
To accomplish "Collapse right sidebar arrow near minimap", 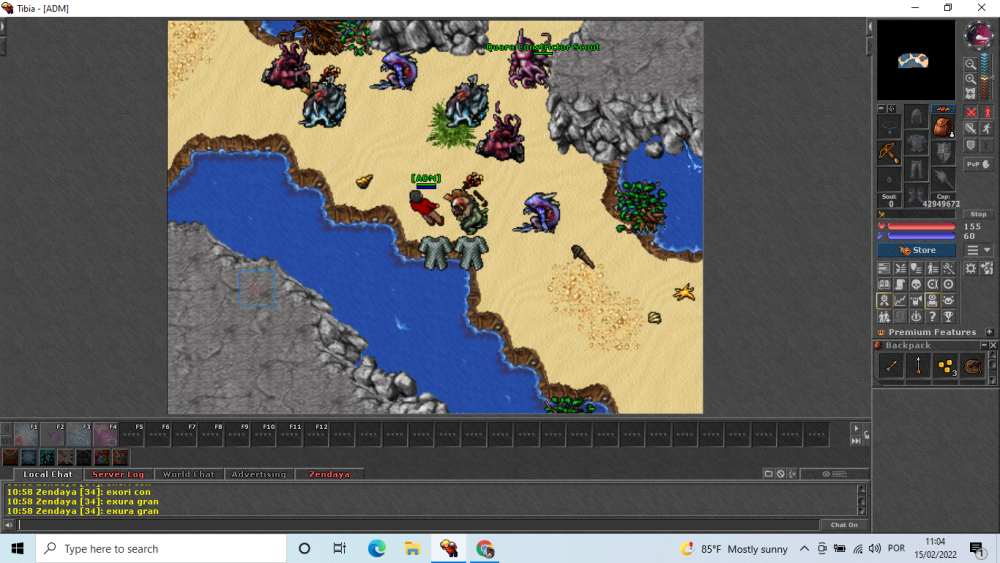I will (869, 27).
